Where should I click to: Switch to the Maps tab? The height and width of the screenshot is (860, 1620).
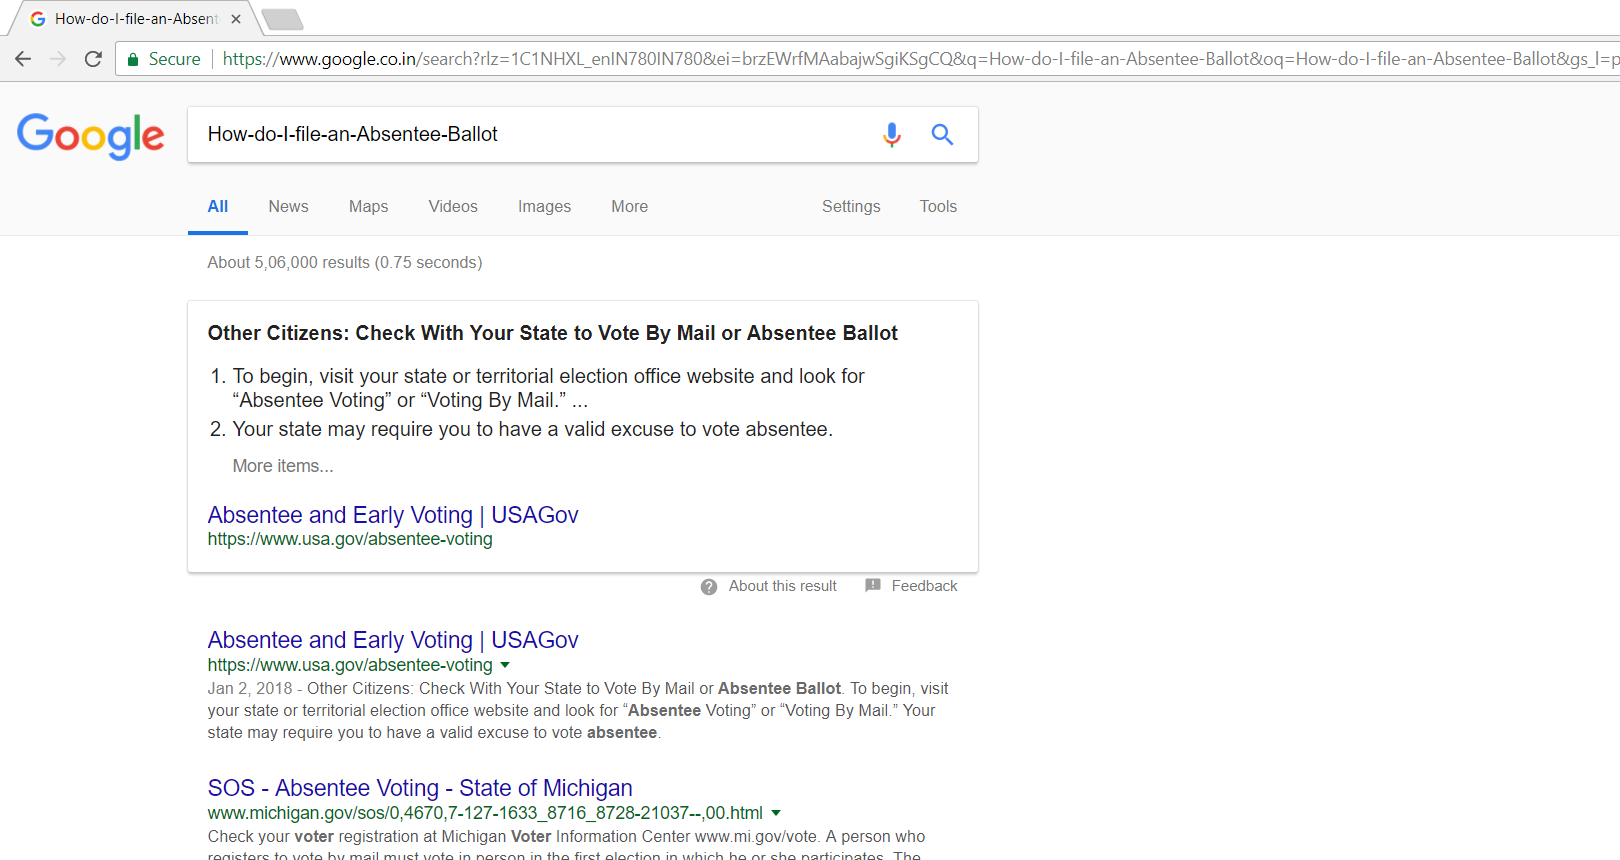(368, 207)
